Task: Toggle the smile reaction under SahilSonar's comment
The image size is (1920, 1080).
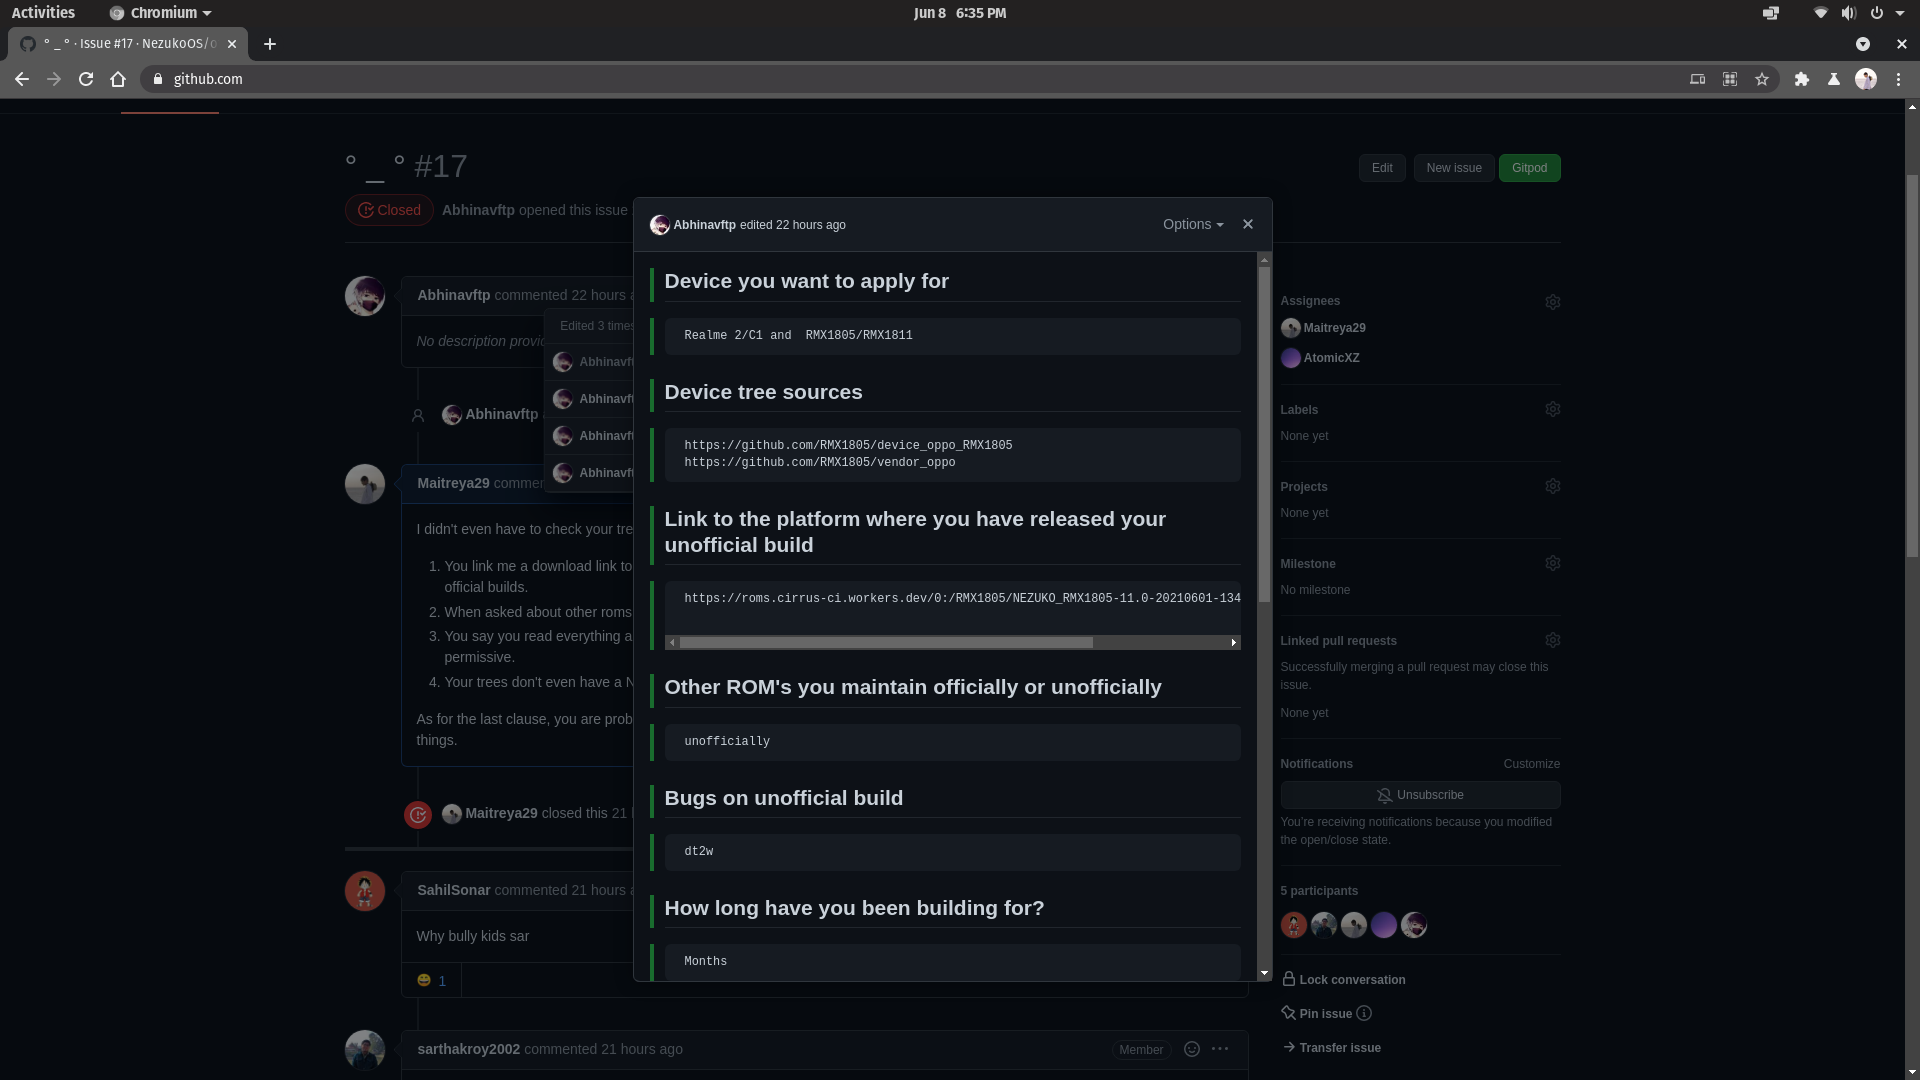Action: (430, 980)
